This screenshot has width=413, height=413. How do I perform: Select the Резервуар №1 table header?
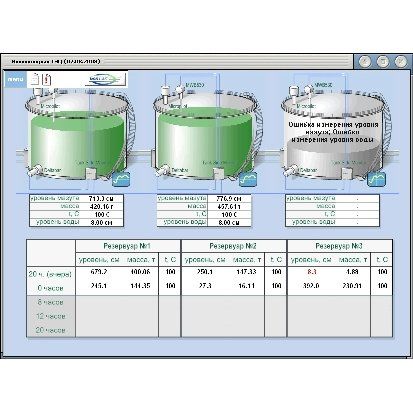pos(127,246)
